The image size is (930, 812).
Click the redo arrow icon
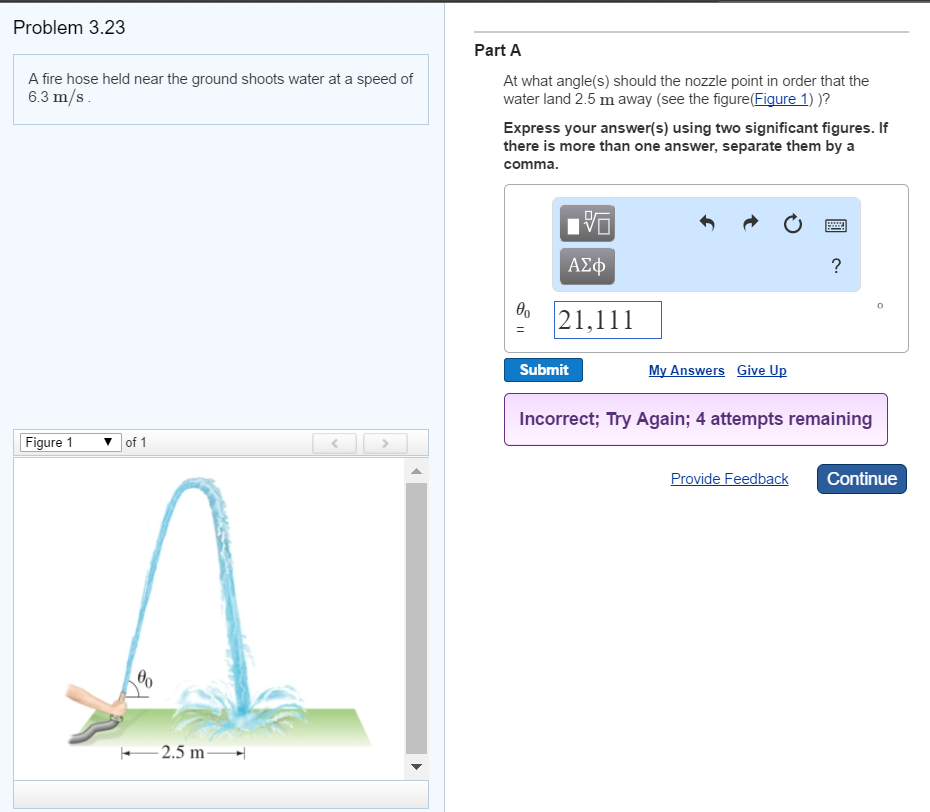click(x=750, y=225)
